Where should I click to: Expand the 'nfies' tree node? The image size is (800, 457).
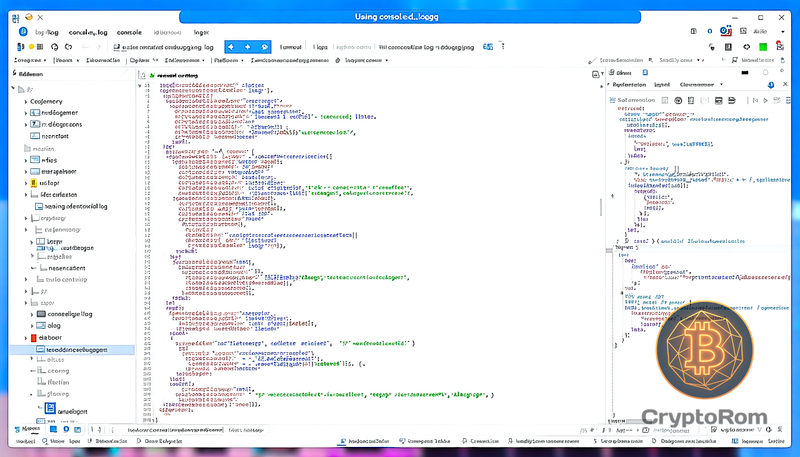[x=26, y=160]
